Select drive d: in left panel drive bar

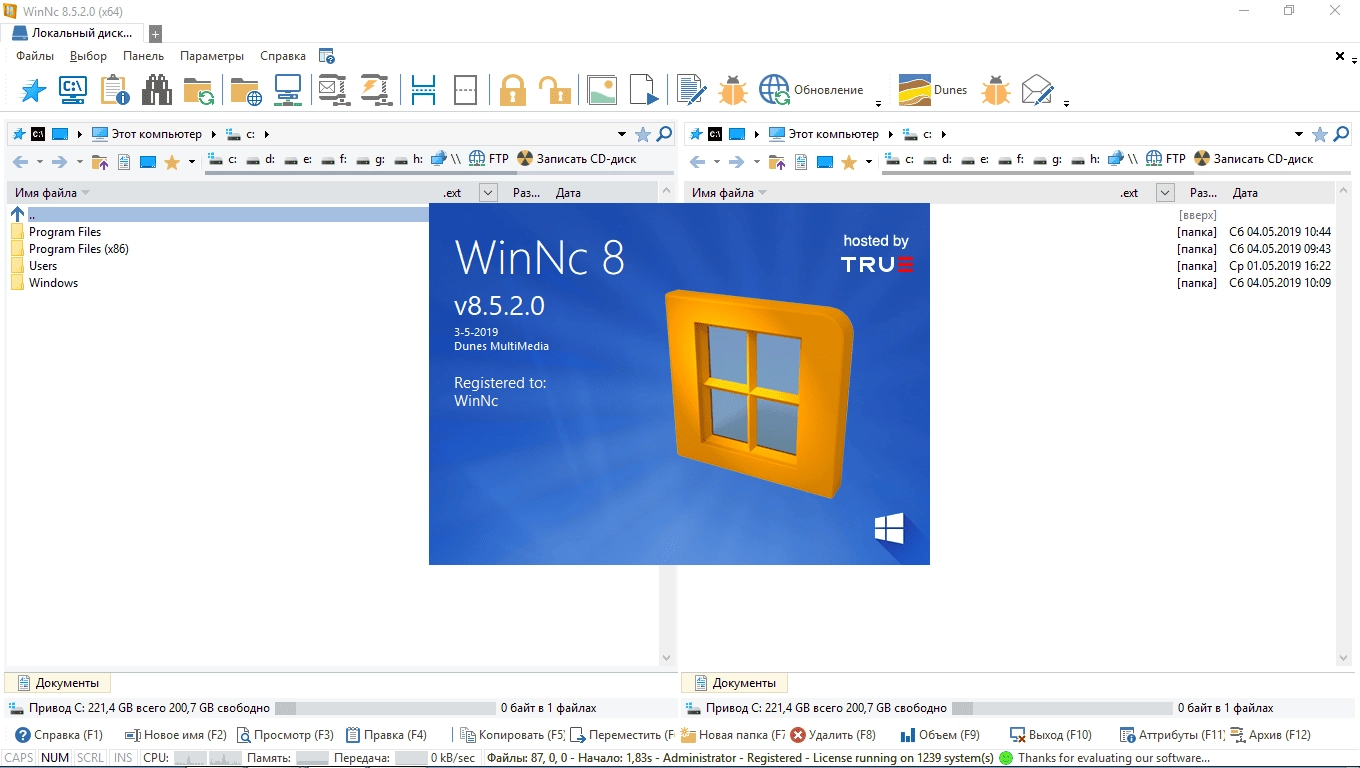tap(261, 159)
